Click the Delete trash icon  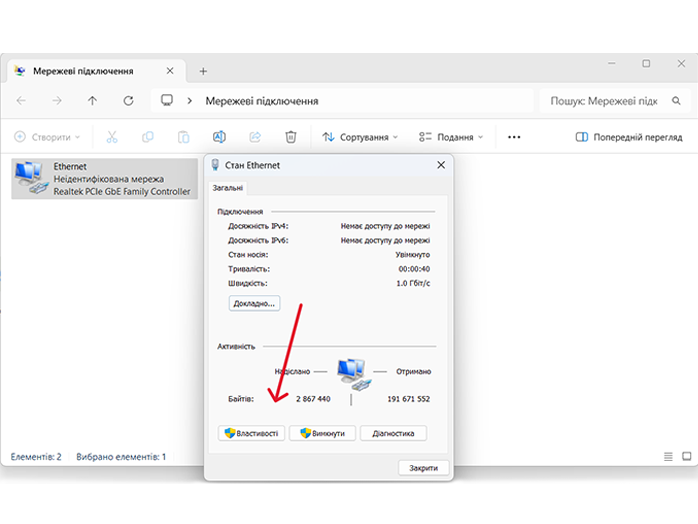[x=291, y=137]
